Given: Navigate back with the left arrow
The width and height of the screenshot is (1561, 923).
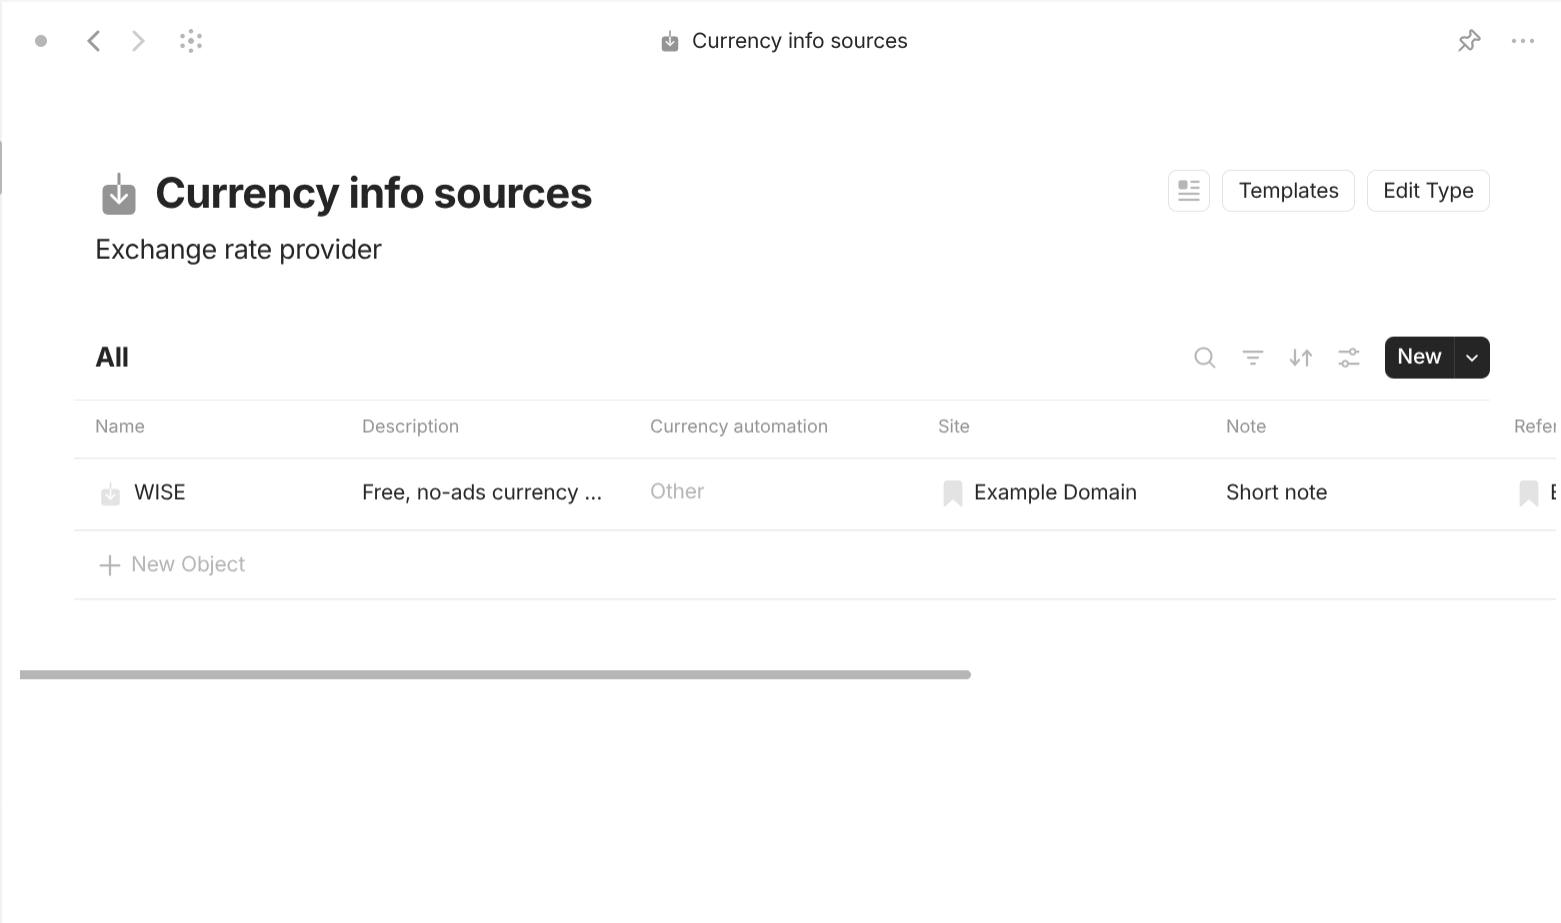Looking at the screenshot, I should (94, 40).
